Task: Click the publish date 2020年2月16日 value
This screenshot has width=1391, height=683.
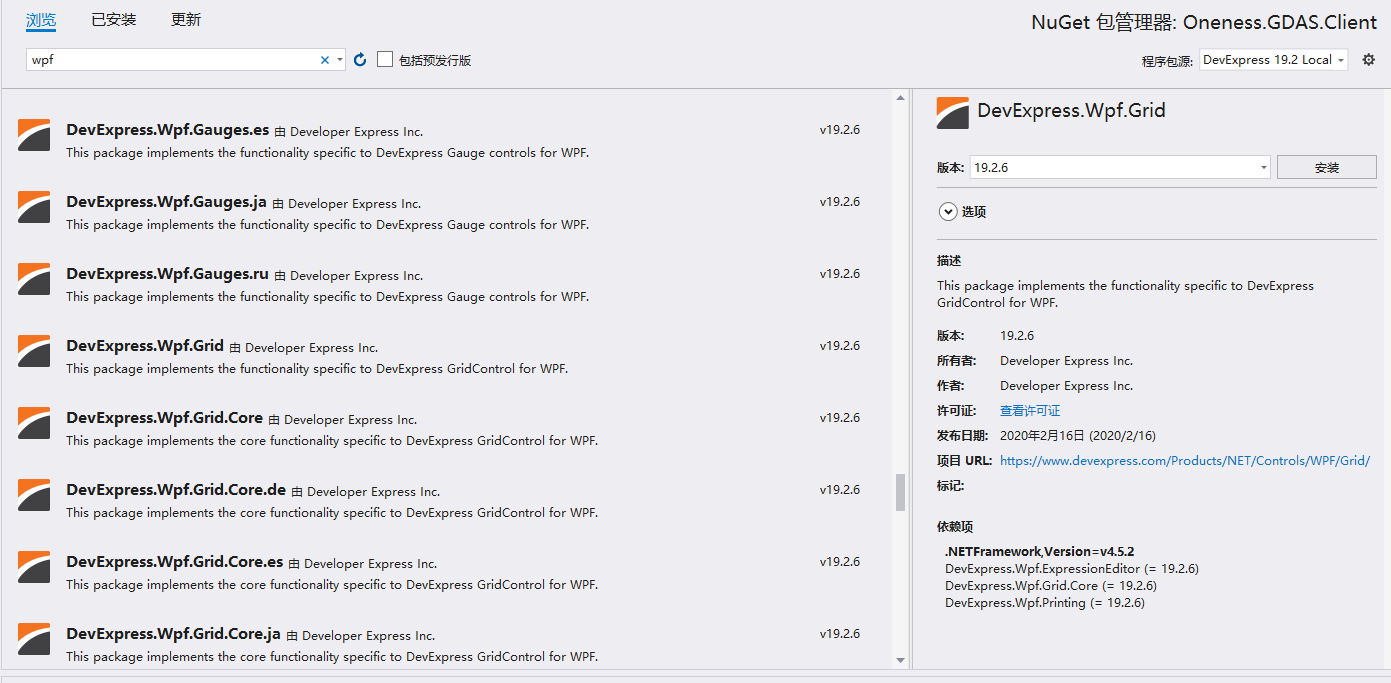Action: [x=1078, y=436]
